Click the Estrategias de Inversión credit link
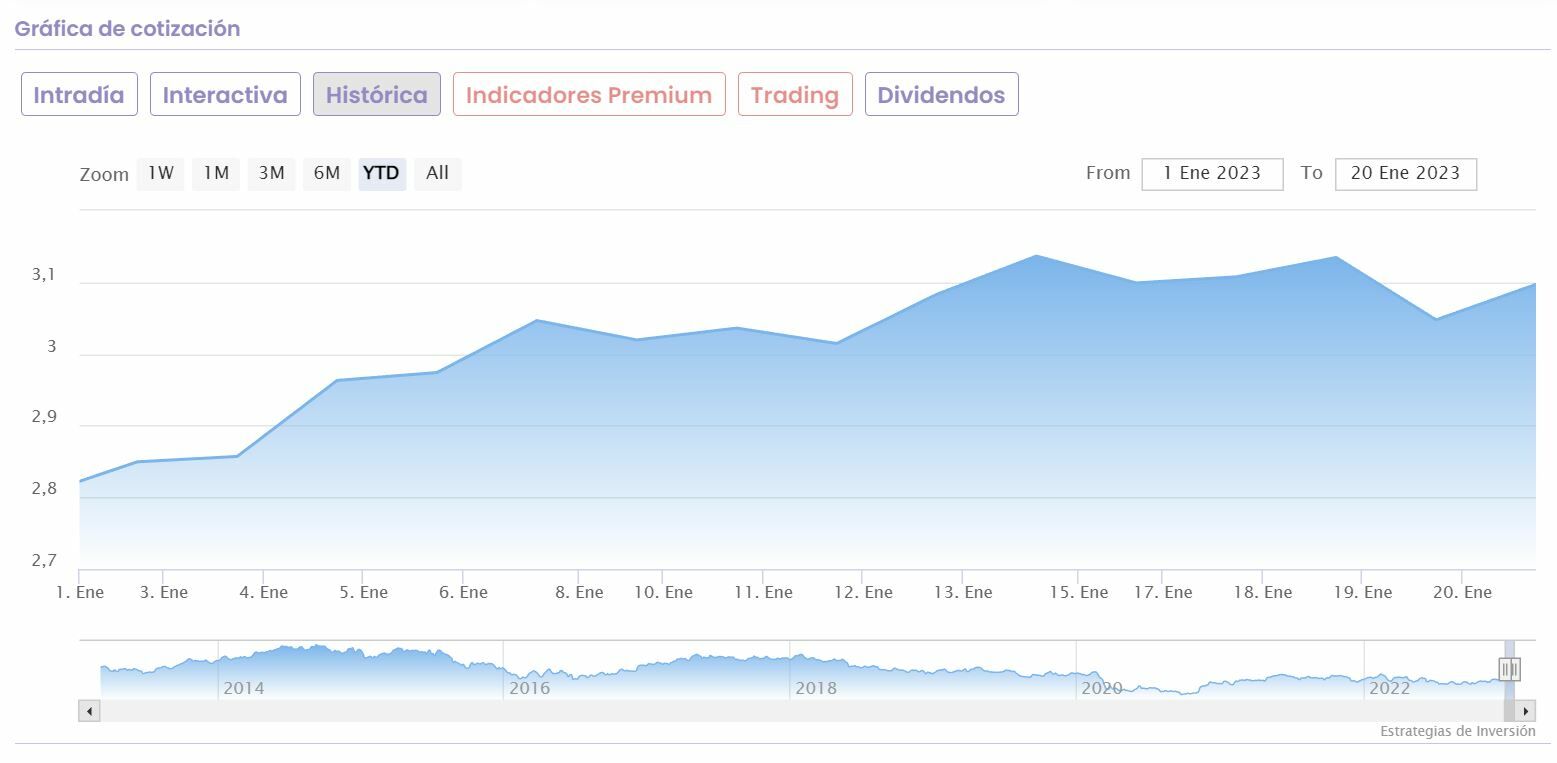 point(1457,731)
